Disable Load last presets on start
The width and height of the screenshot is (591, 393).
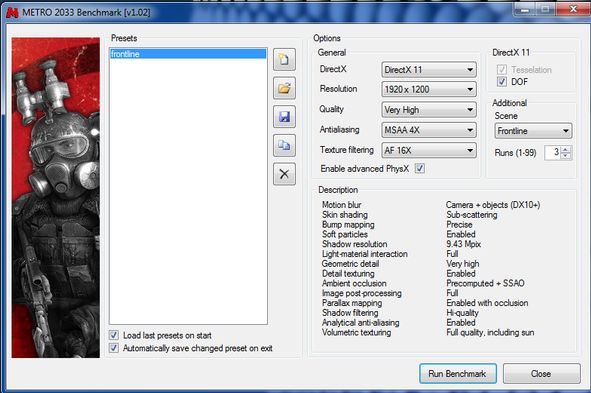click(x=113, y=335)
